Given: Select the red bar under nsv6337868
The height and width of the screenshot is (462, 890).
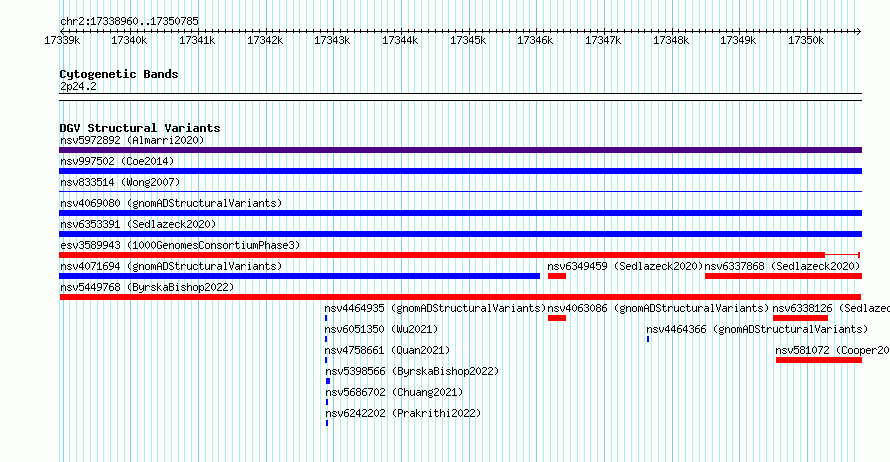Looking at the screenshot, I should [783, 276].
